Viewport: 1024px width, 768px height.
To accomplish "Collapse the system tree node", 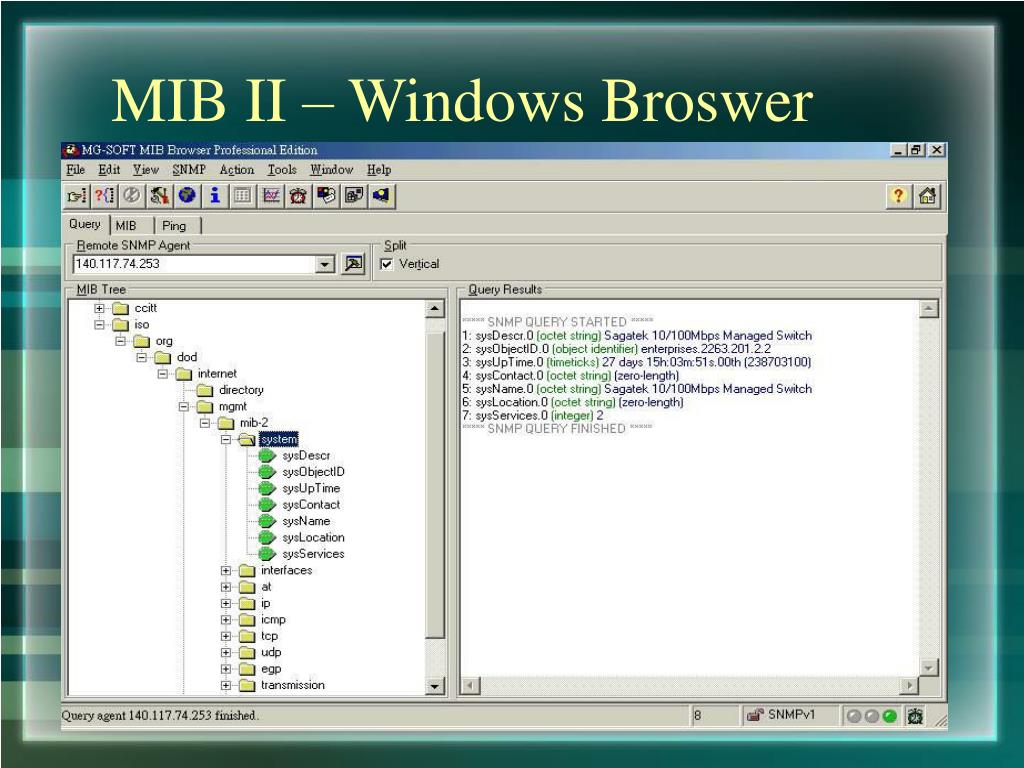I will pyautogui.click(x=226, y=440).
